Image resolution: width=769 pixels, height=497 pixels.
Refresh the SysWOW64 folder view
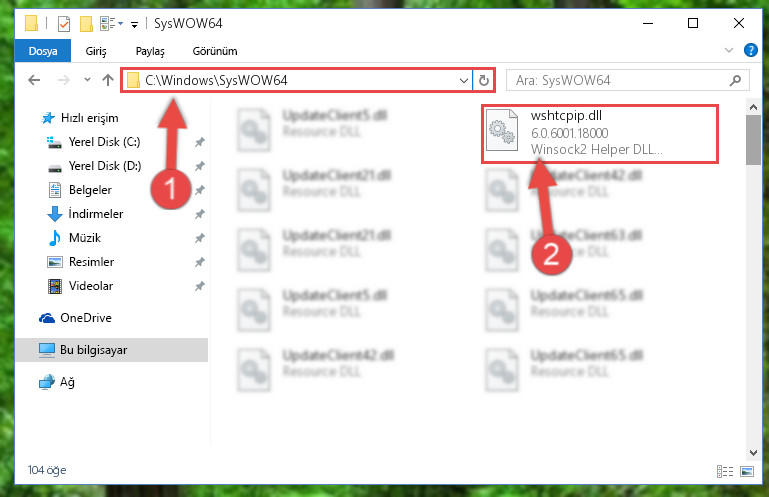tap(484, 80)
